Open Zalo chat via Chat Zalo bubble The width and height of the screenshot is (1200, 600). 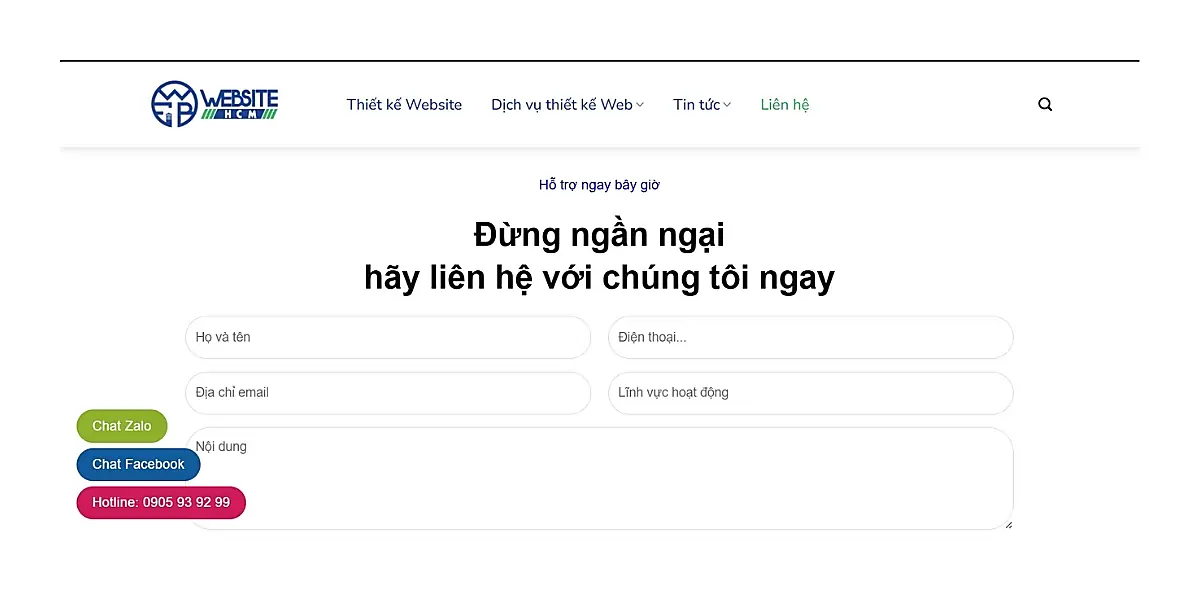click(x=121, y=425)
